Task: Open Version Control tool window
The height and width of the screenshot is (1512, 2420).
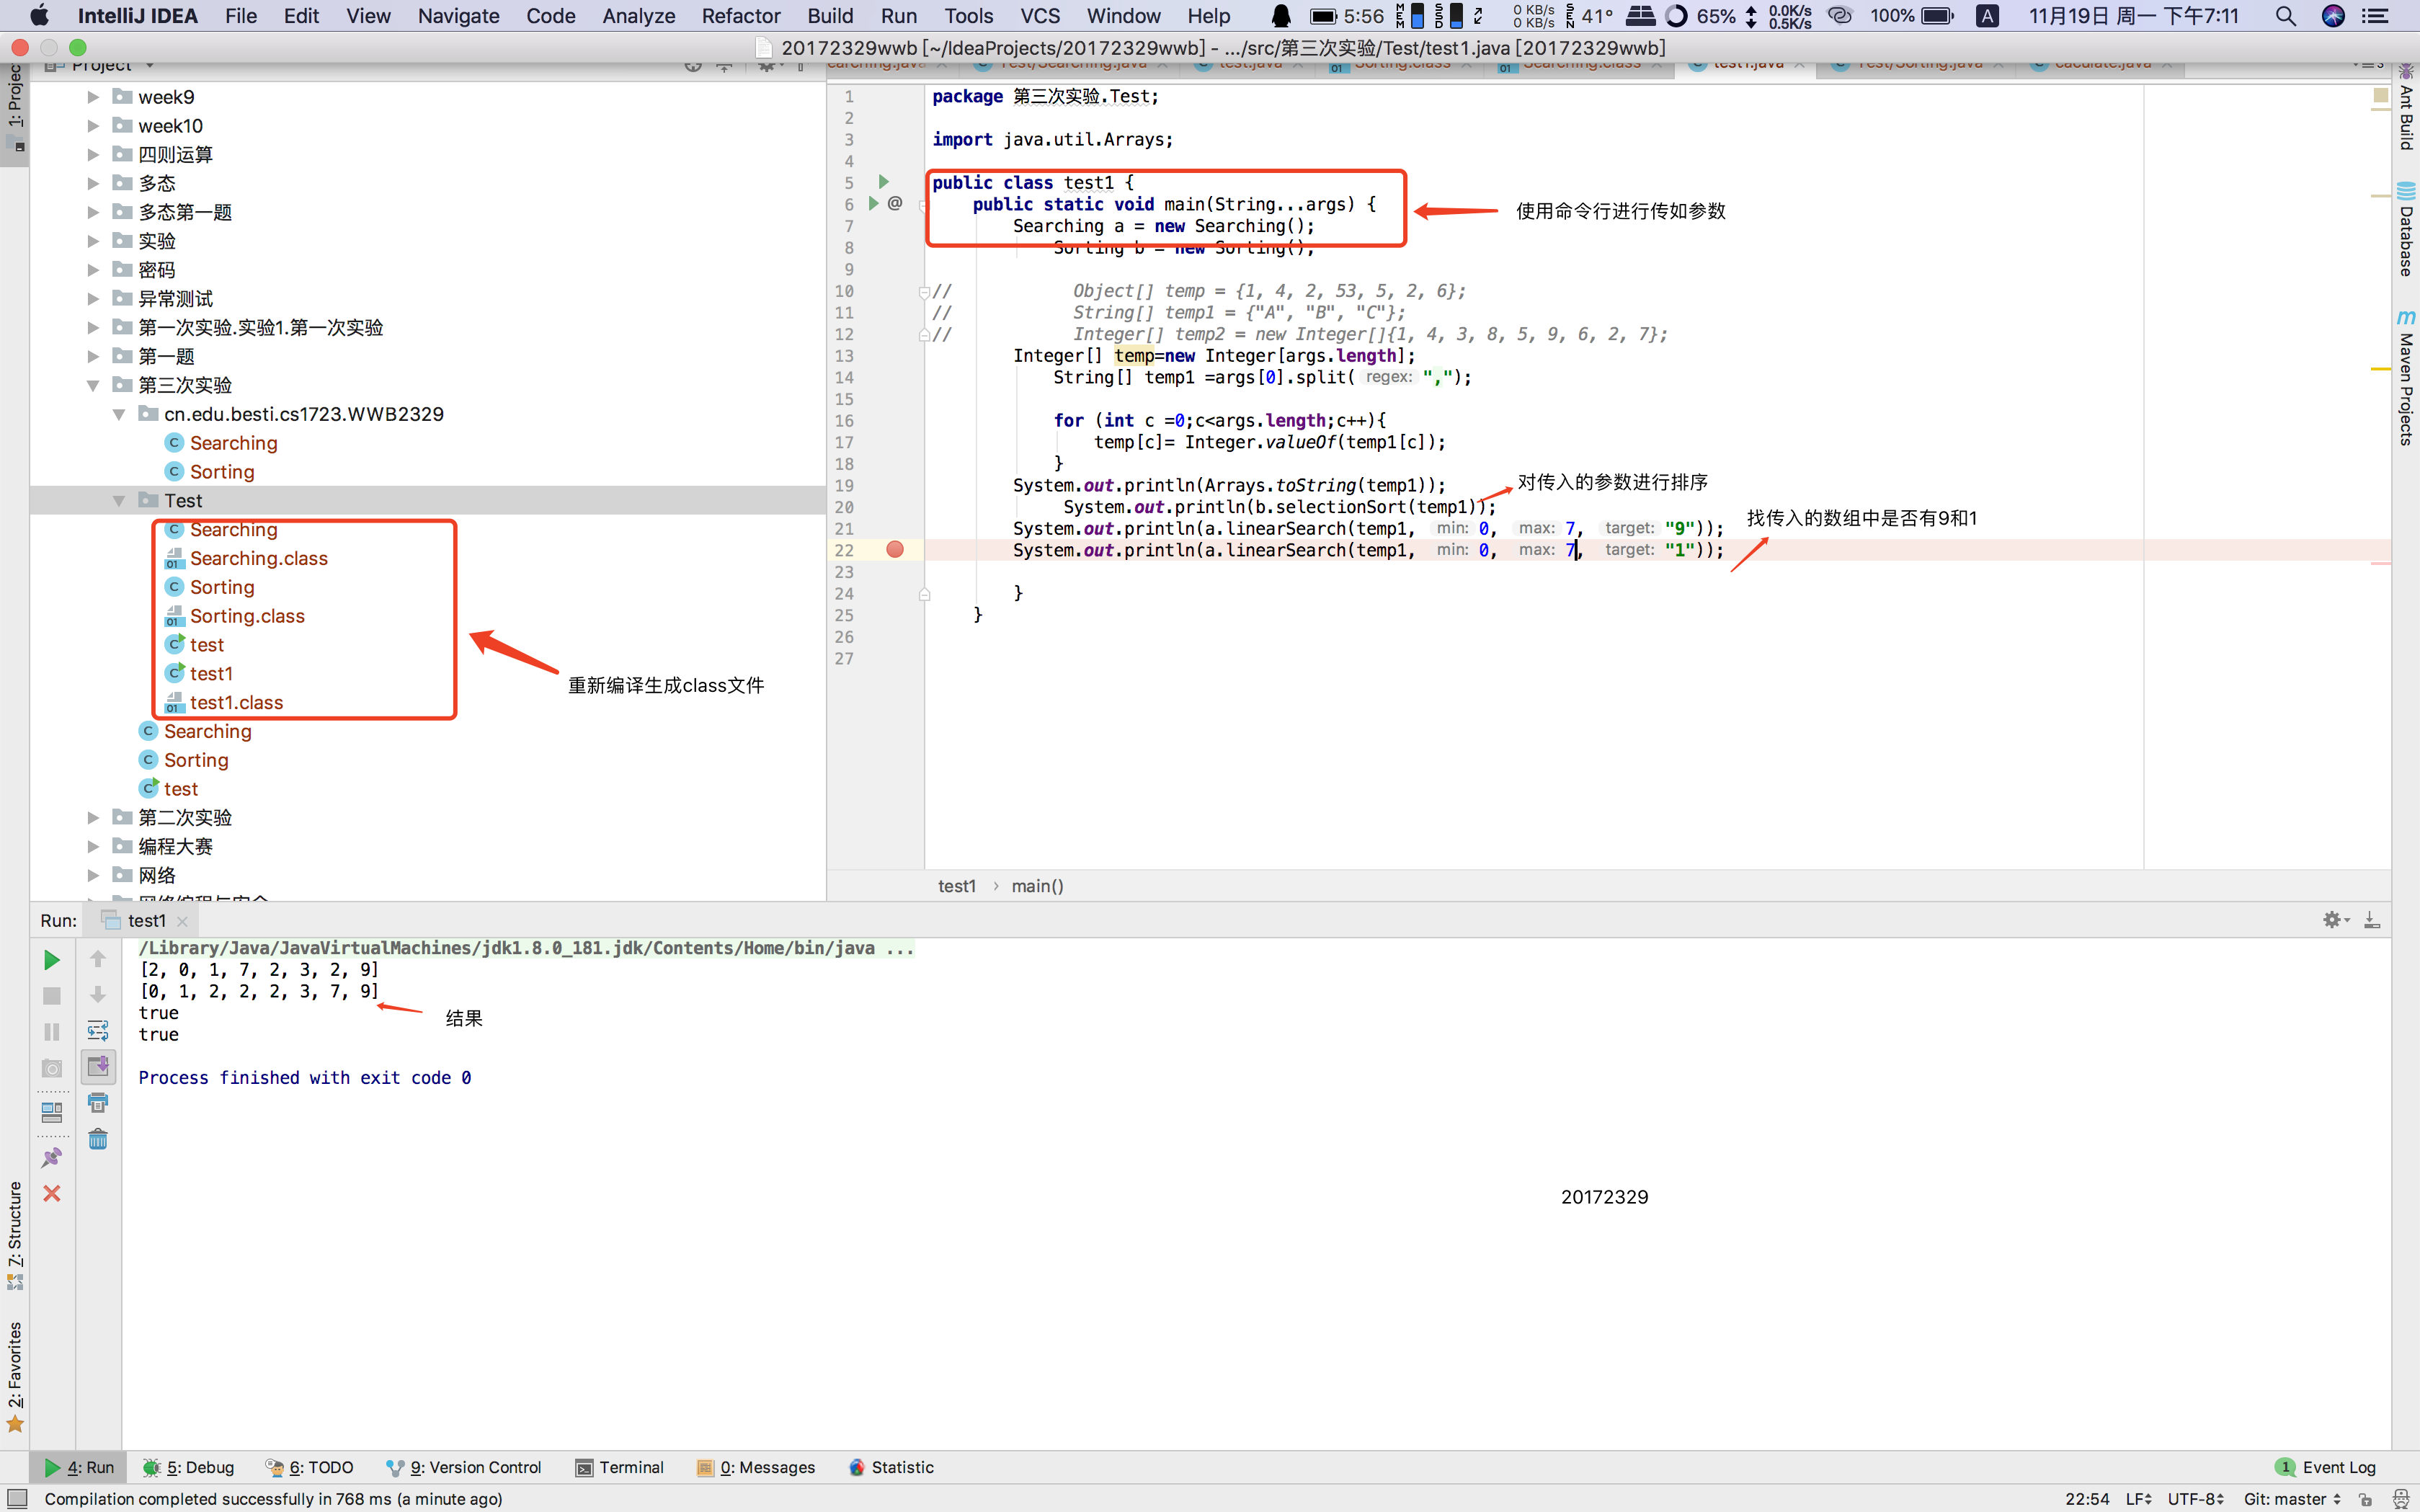Action: point(464,1467)
